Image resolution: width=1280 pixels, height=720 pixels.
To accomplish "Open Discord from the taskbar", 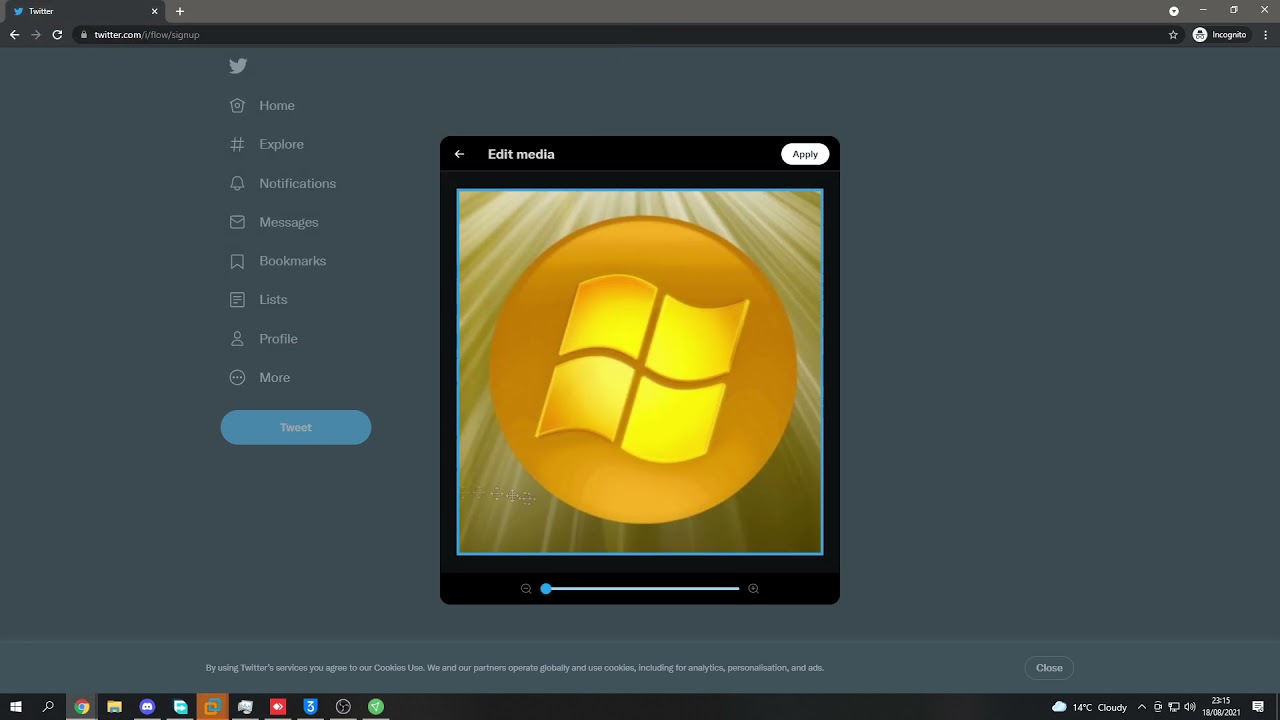I will tap(147, 707).
